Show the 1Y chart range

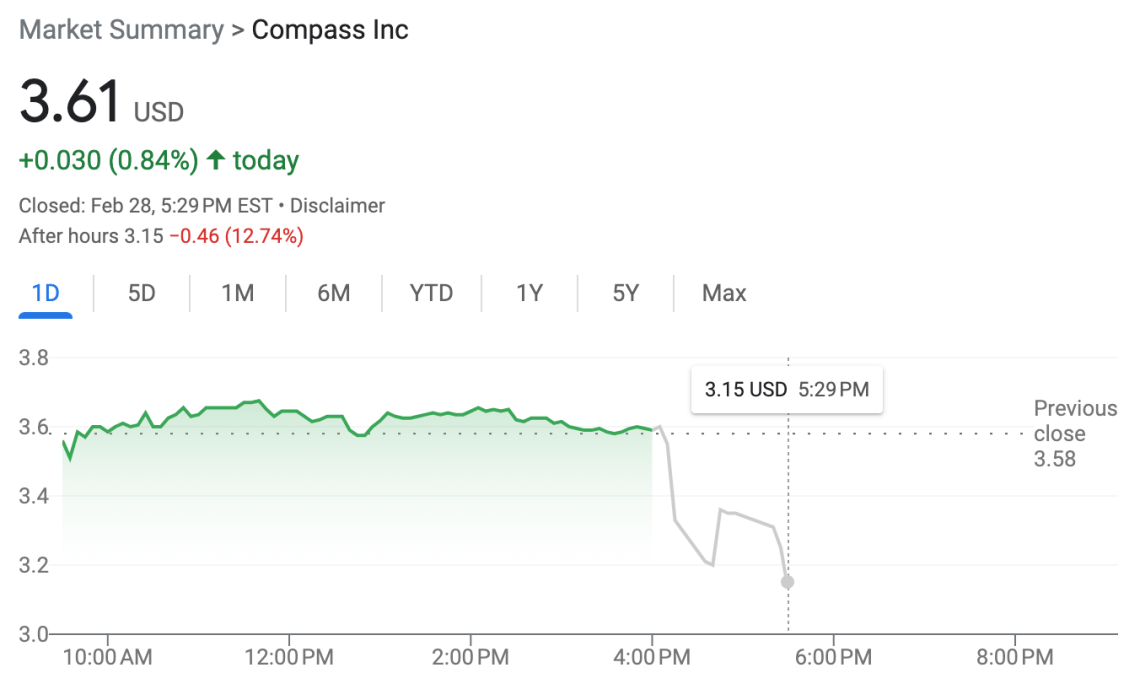pyautogui.click(x=529, y=293)
